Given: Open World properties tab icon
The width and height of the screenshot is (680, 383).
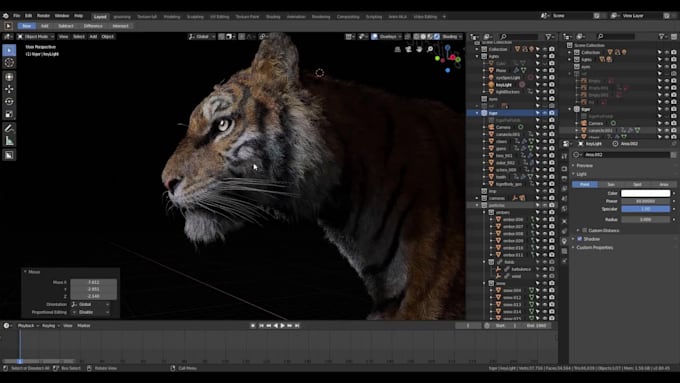Looking at the screenshot, I should click(564, 210).
